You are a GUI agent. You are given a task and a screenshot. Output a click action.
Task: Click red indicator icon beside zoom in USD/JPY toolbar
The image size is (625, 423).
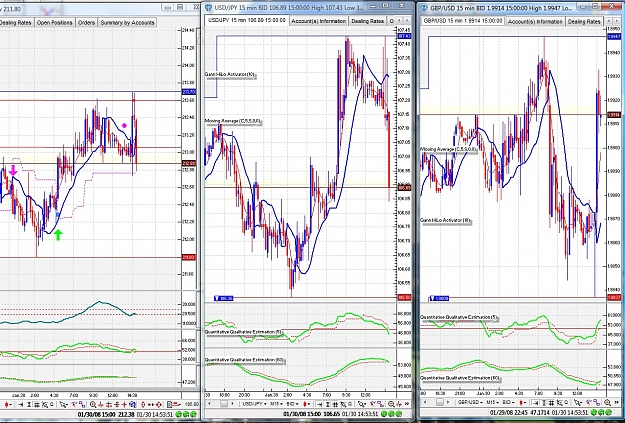399,404
